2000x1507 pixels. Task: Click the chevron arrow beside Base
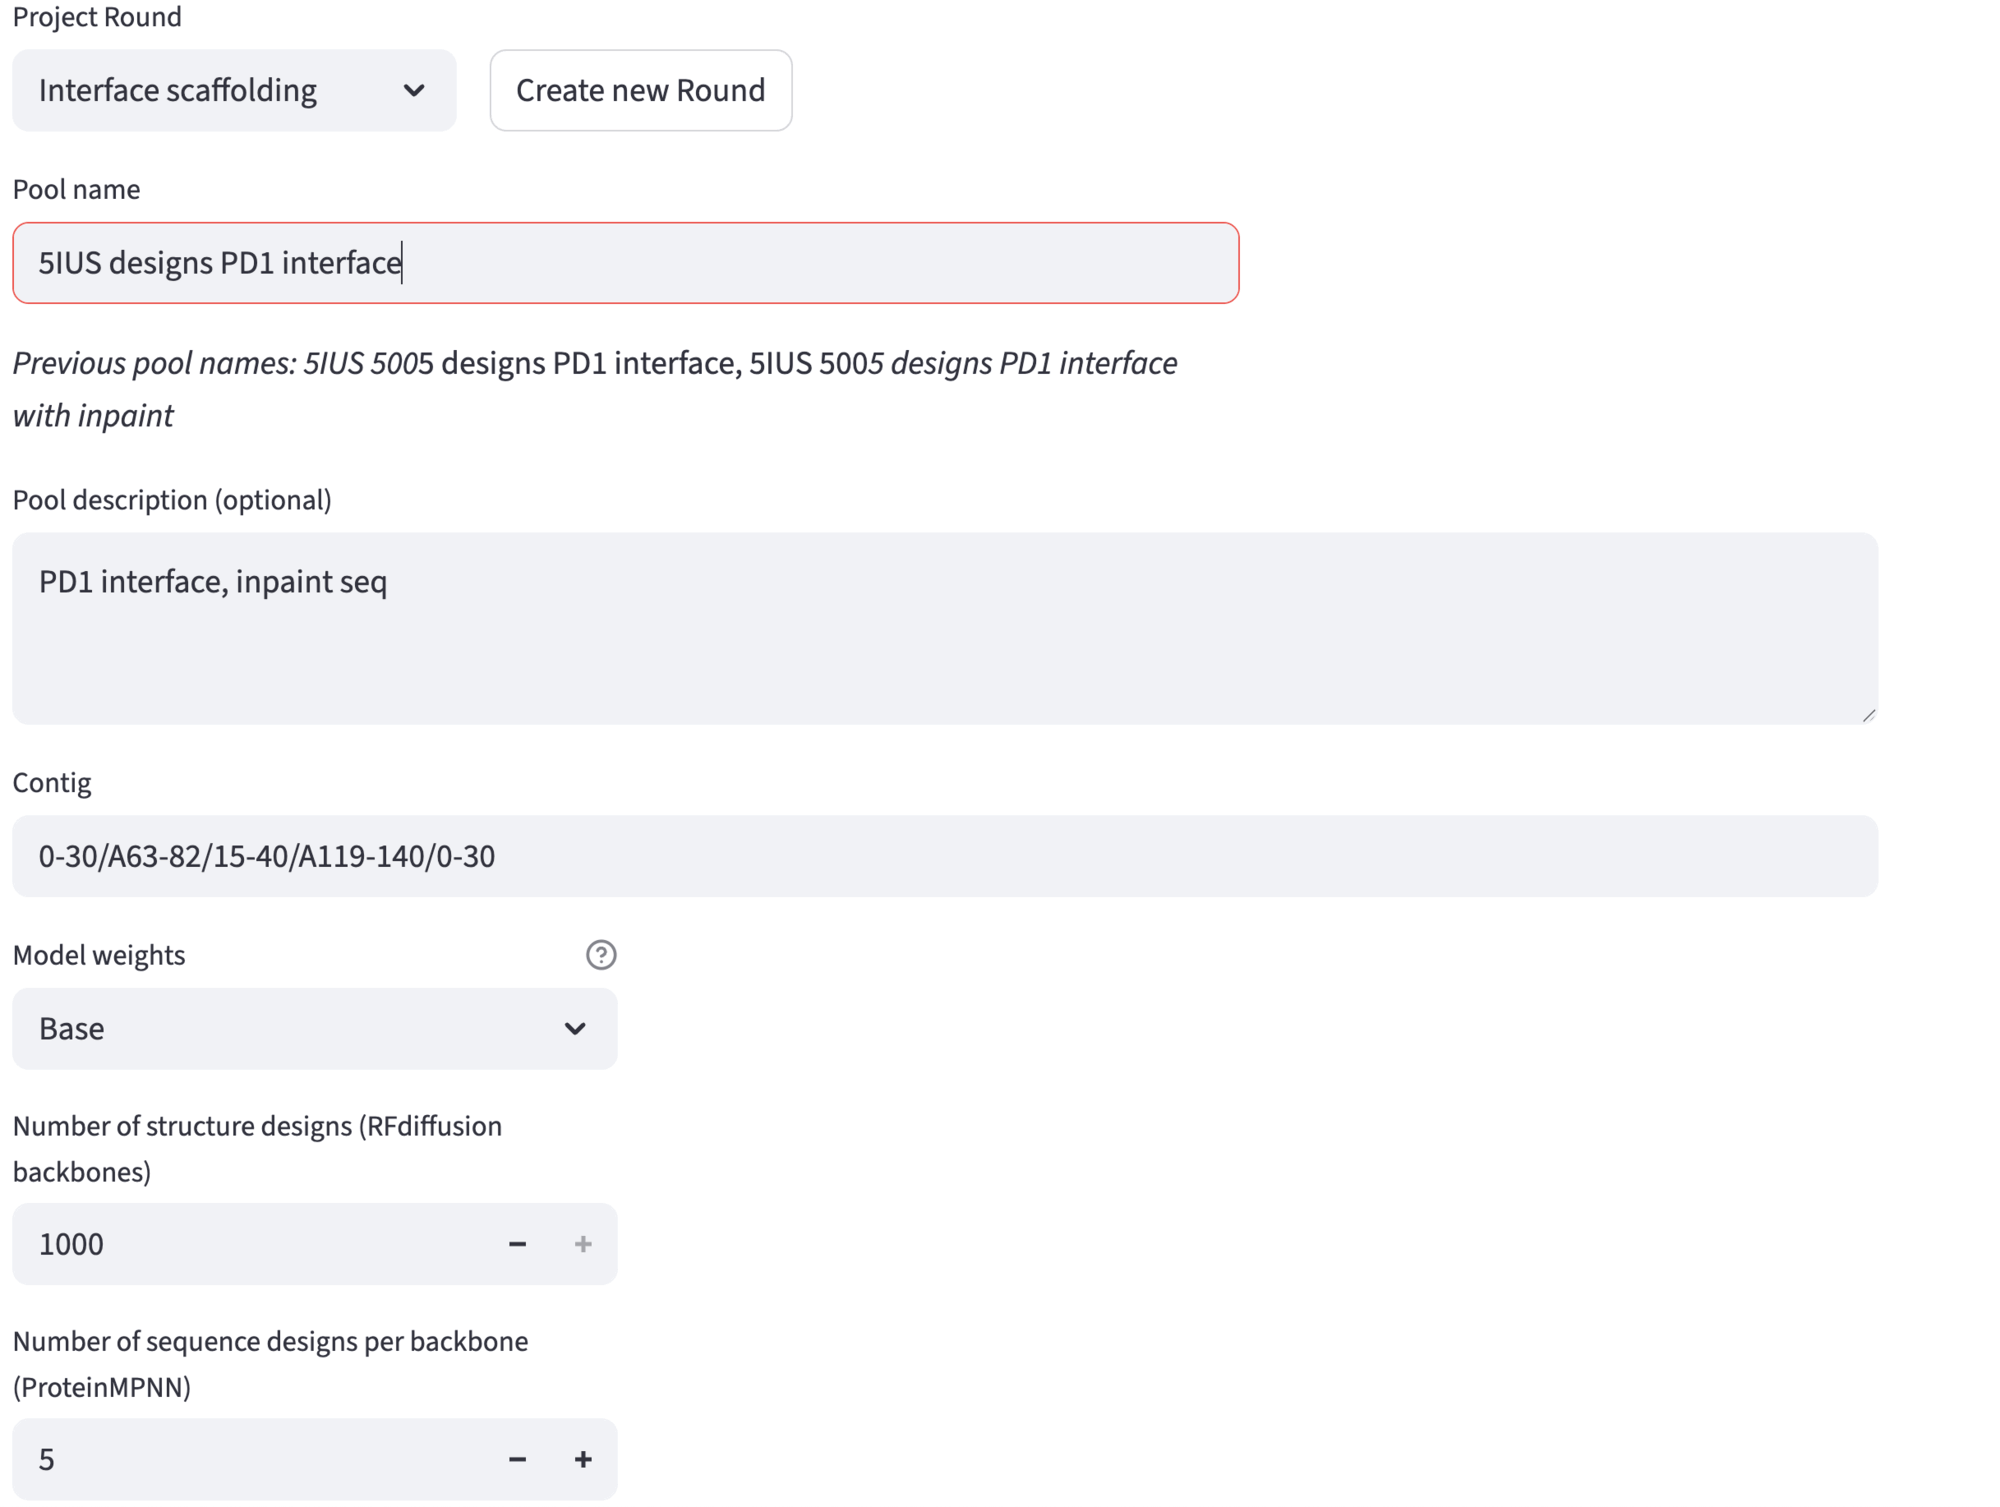pos(575,1029)
